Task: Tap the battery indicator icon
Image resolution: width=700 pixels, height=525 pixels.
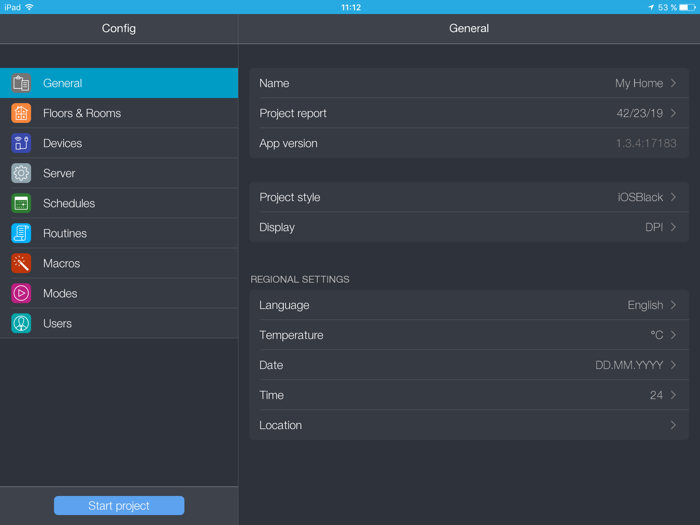Action: tap(688, 7)
